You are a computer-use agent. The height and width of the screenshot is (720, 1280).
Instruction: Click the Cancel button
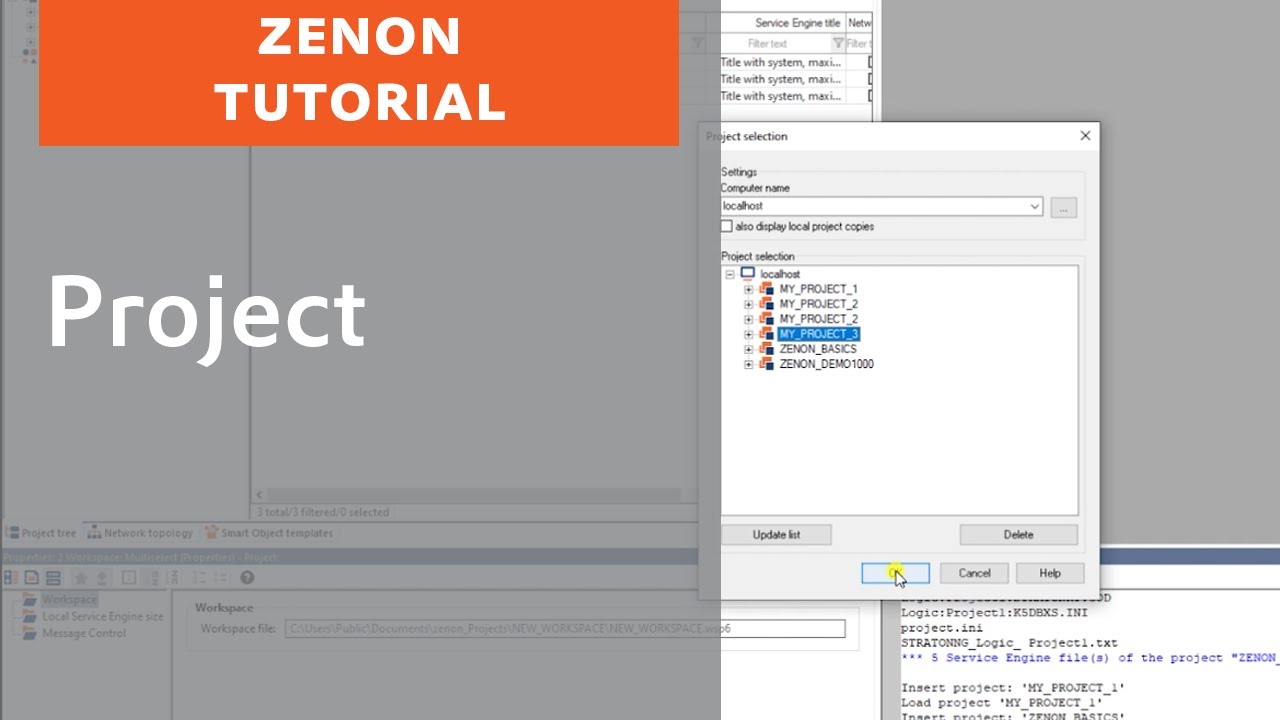pos(974,573)
